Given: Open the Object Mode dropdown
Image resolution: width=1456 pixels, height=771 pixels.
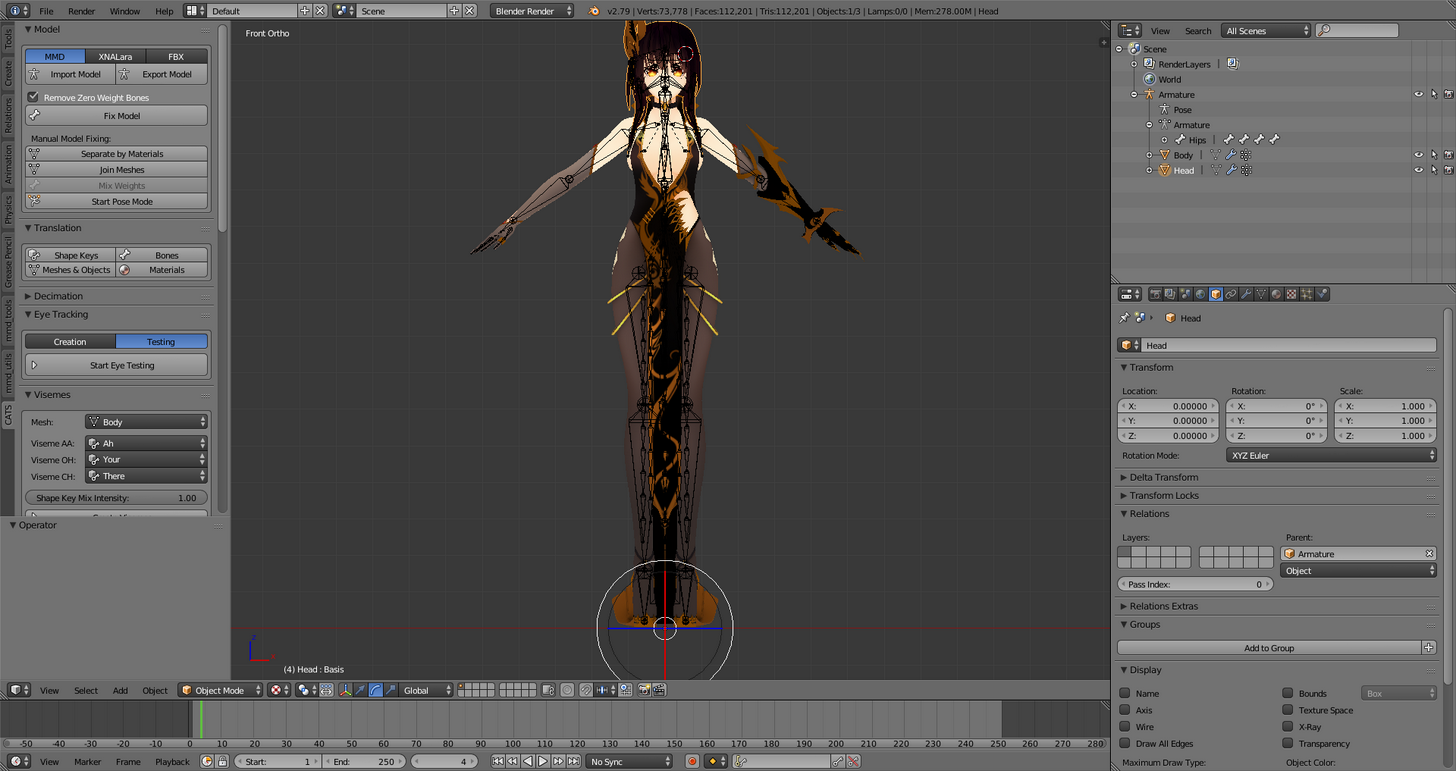Looking at the screenshot, I should (221, 690).
